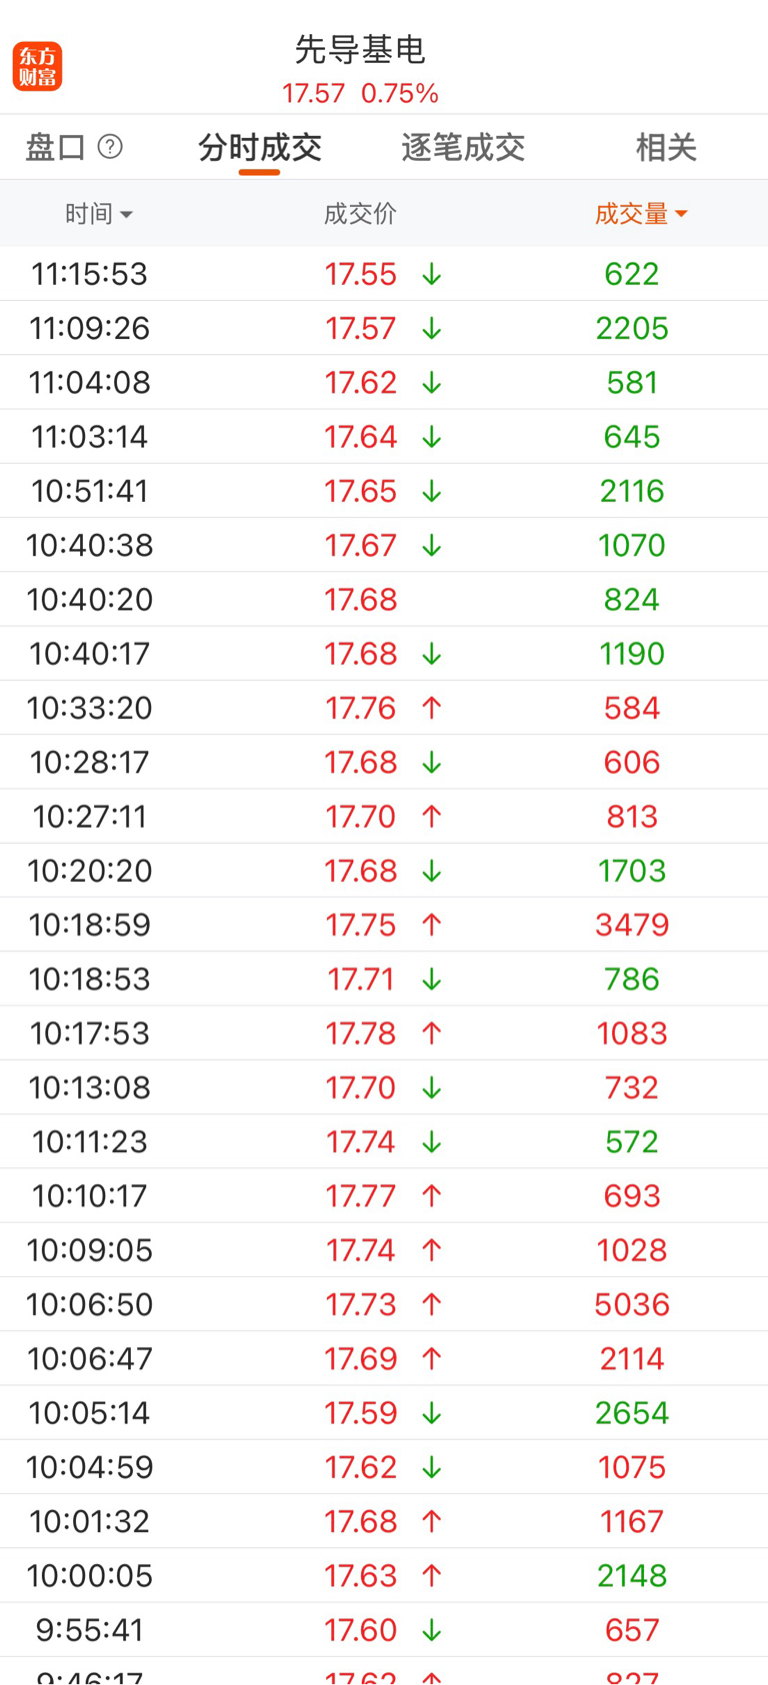Click the red up arrow on the 10:06:50 row

click(x=431, y=1304)
